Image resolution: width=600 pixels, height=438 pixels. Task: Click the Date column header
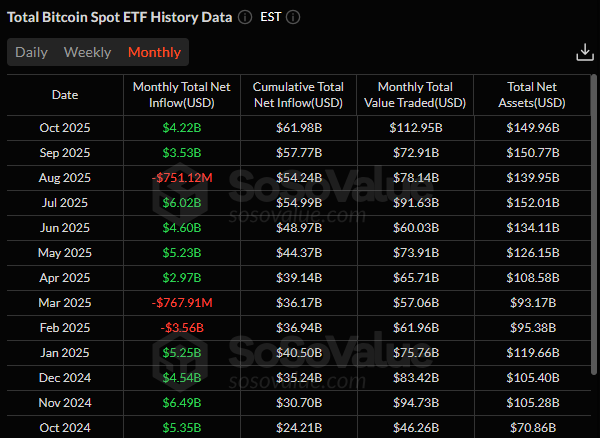[x=65, y=95]
